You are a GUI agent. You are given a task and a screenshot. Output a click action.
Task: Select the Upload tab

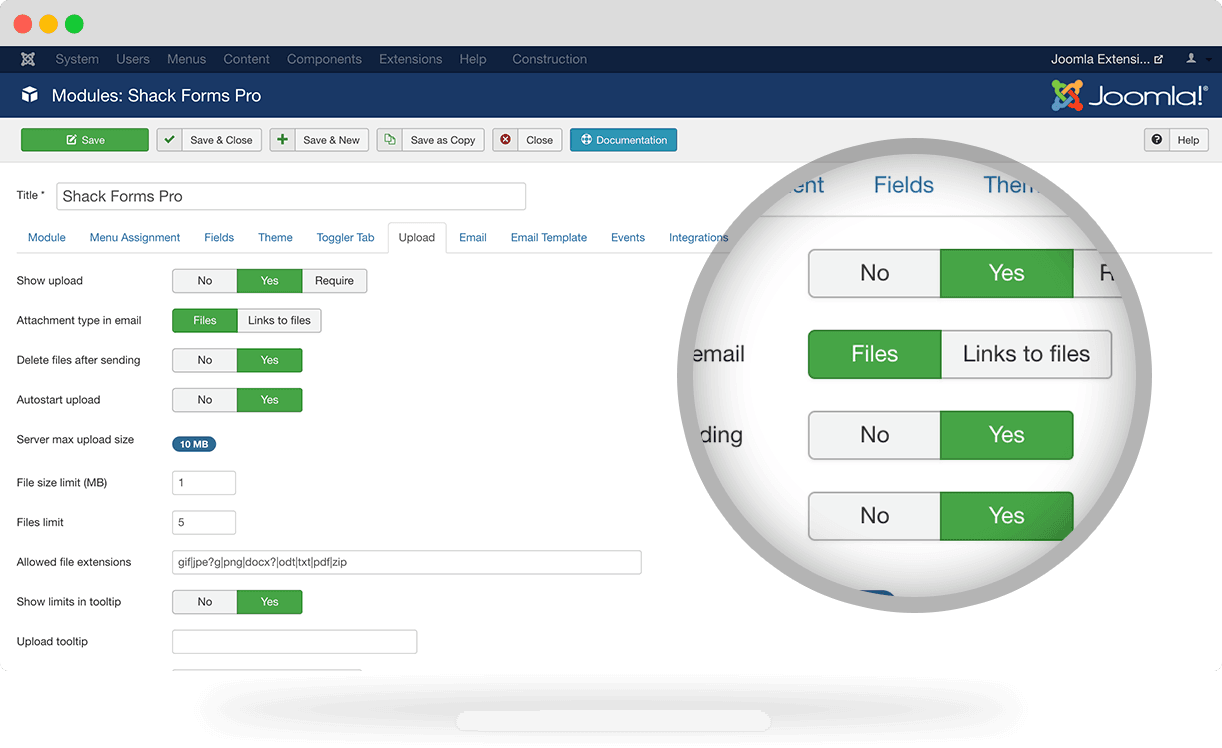417,238
